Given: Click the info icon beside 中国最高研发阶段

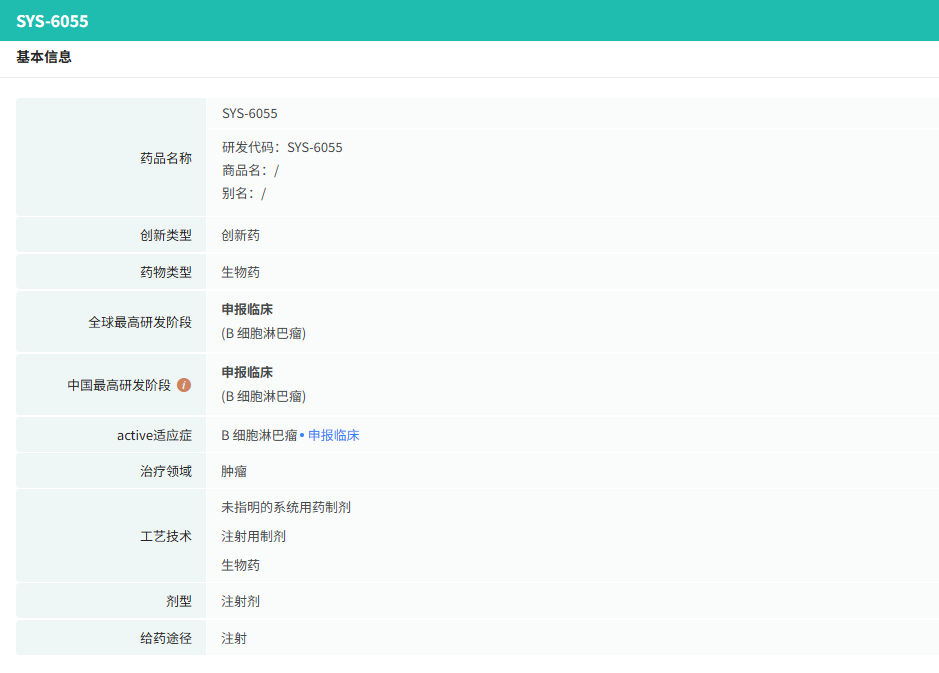Looking at the screenshot, I should (184, 385).
